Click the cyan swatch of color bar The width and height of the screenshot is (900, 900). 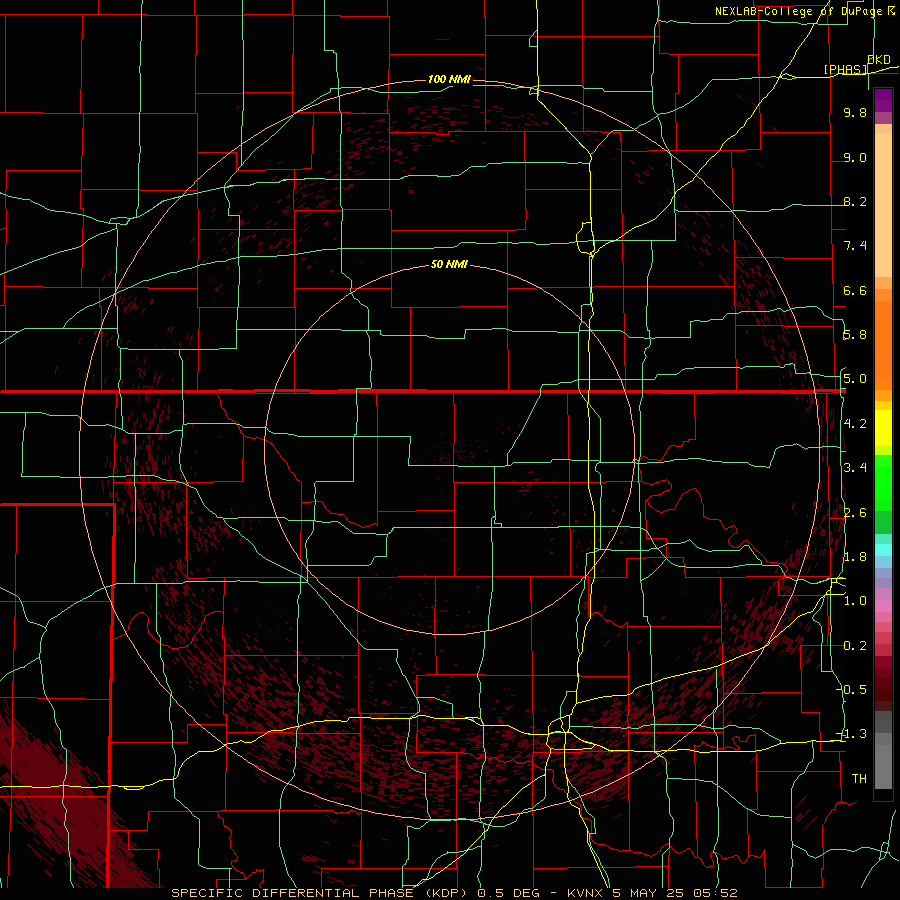(883, 550)
